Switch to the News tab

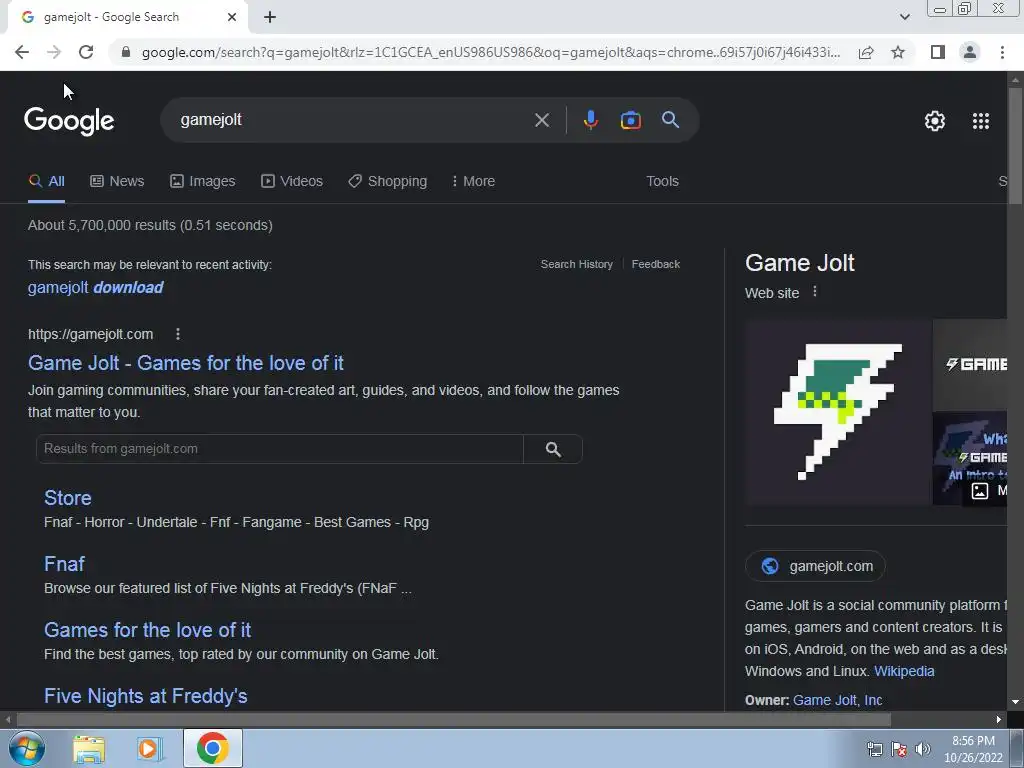(x=117, y=182)
